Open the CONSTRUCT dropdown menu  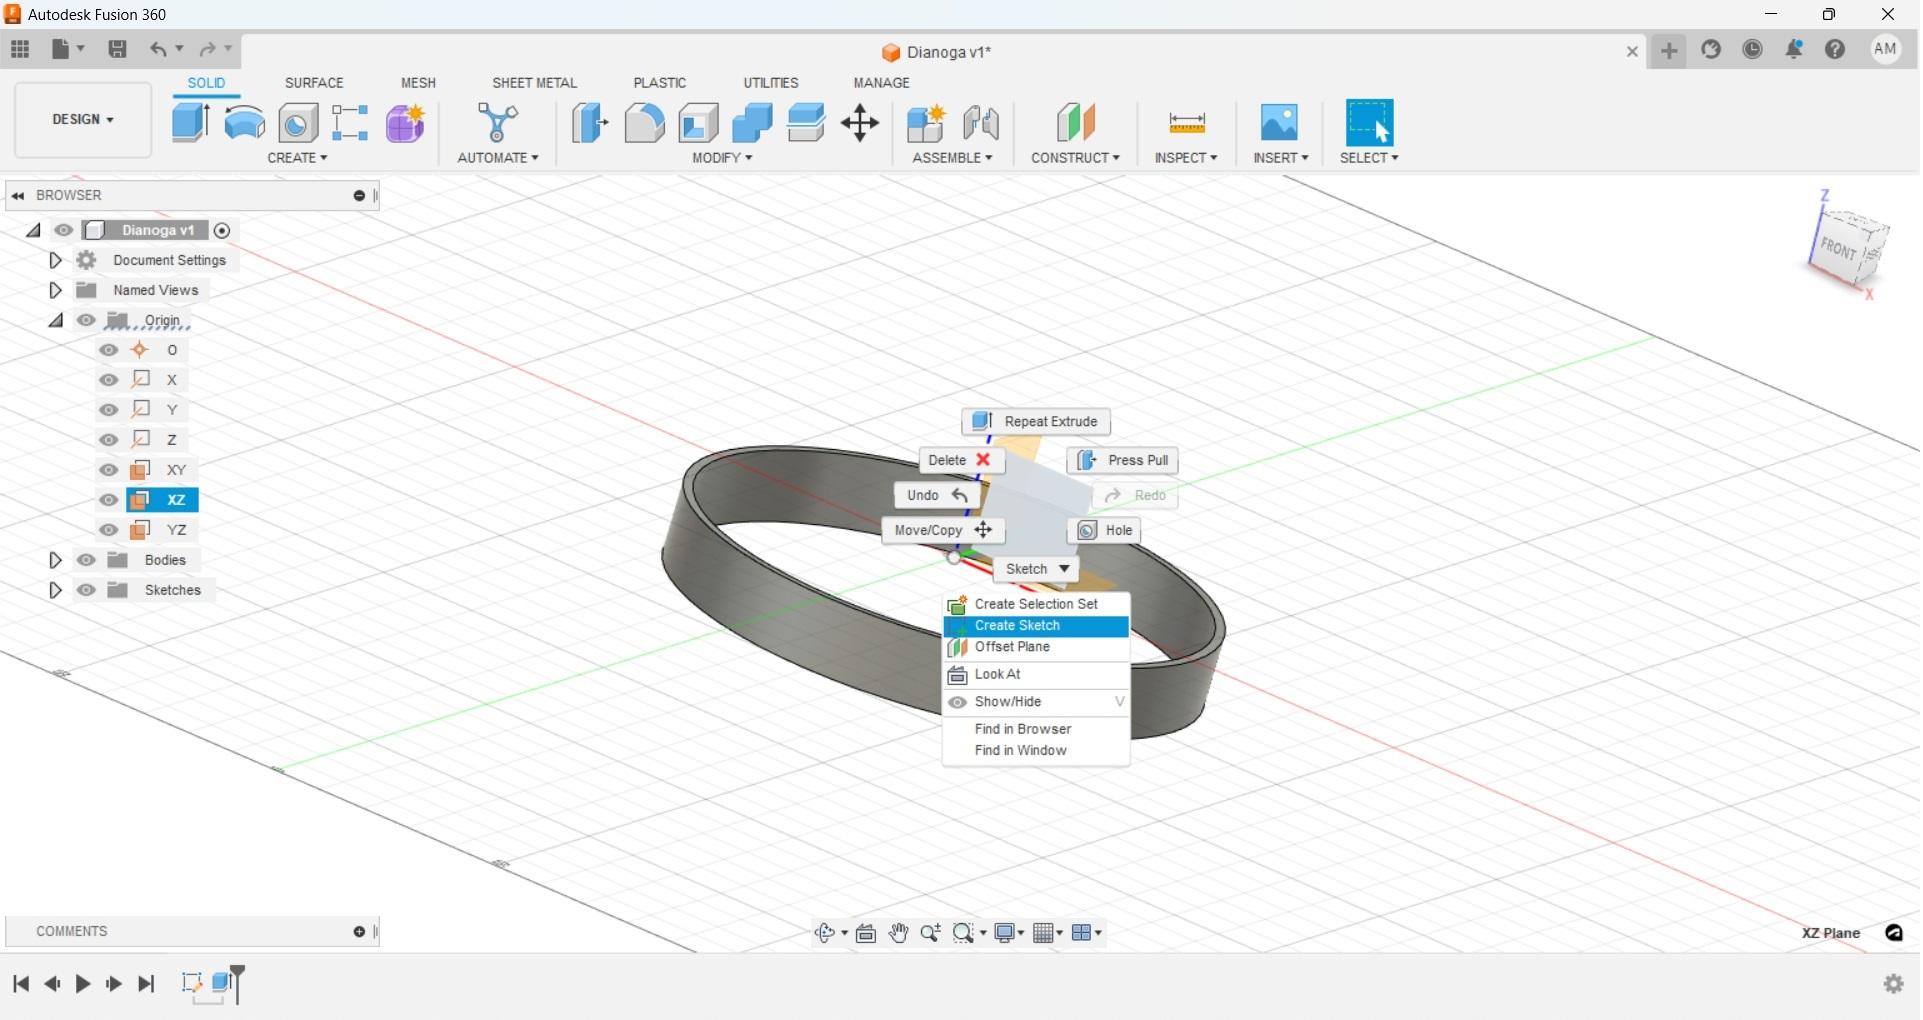(x=1075, y=158)
